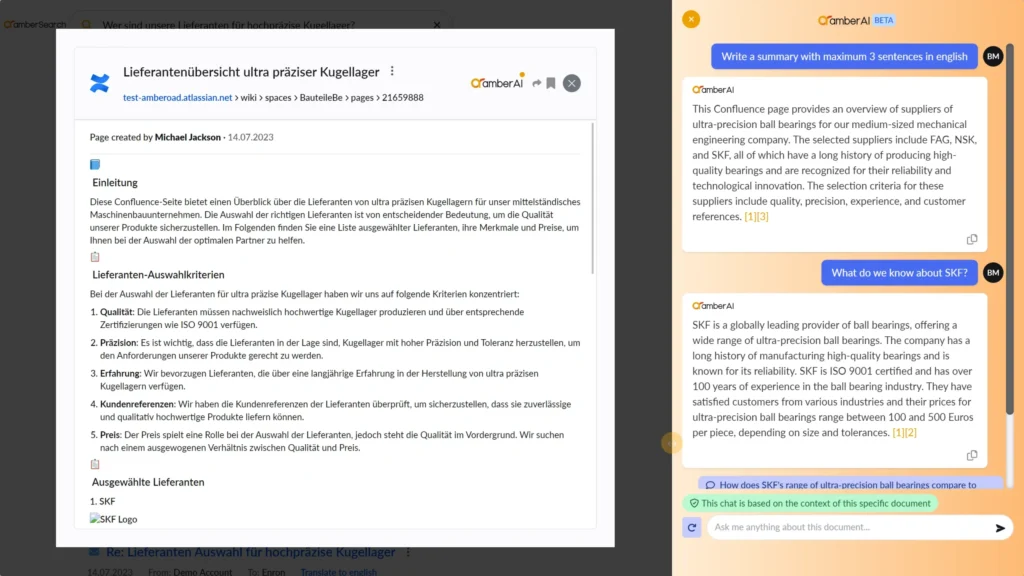Open the three-dot menu beside the page title
1024x576 pixels.
pos(392,71)
